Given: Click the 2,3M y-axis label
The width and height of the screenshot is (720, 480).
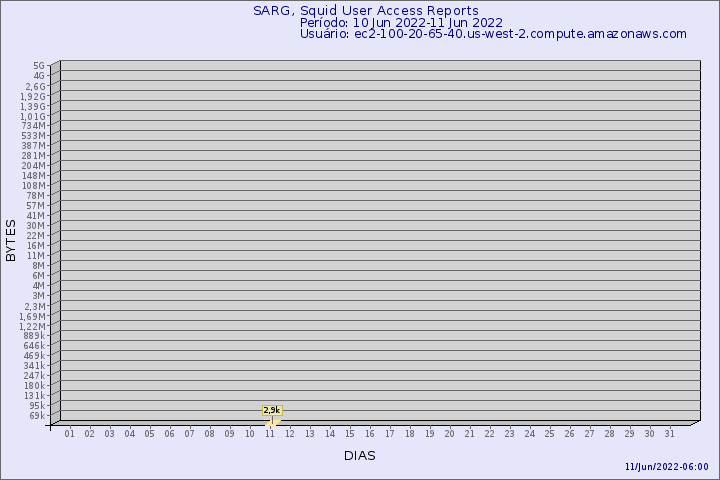Looking at the screenshot, I should 35,306.
